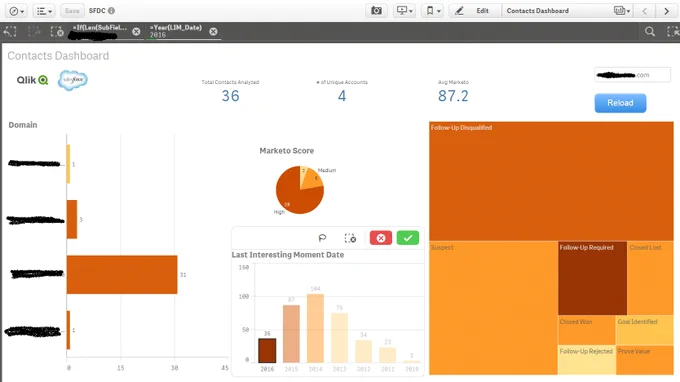Click the SFDC app info icon

(x=111, y=11)
